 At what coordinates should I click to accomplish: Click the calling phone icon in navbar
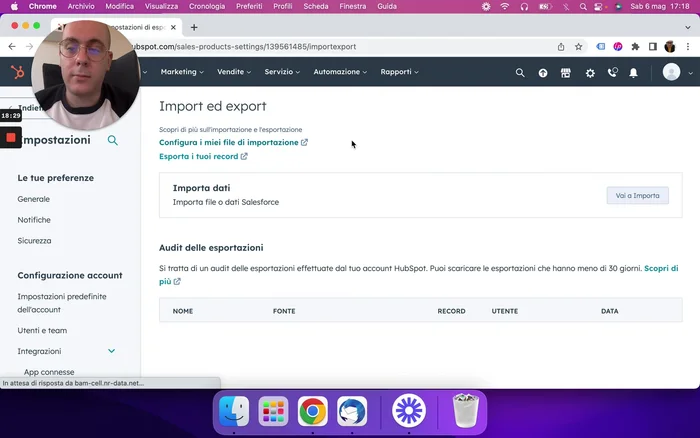612,72
